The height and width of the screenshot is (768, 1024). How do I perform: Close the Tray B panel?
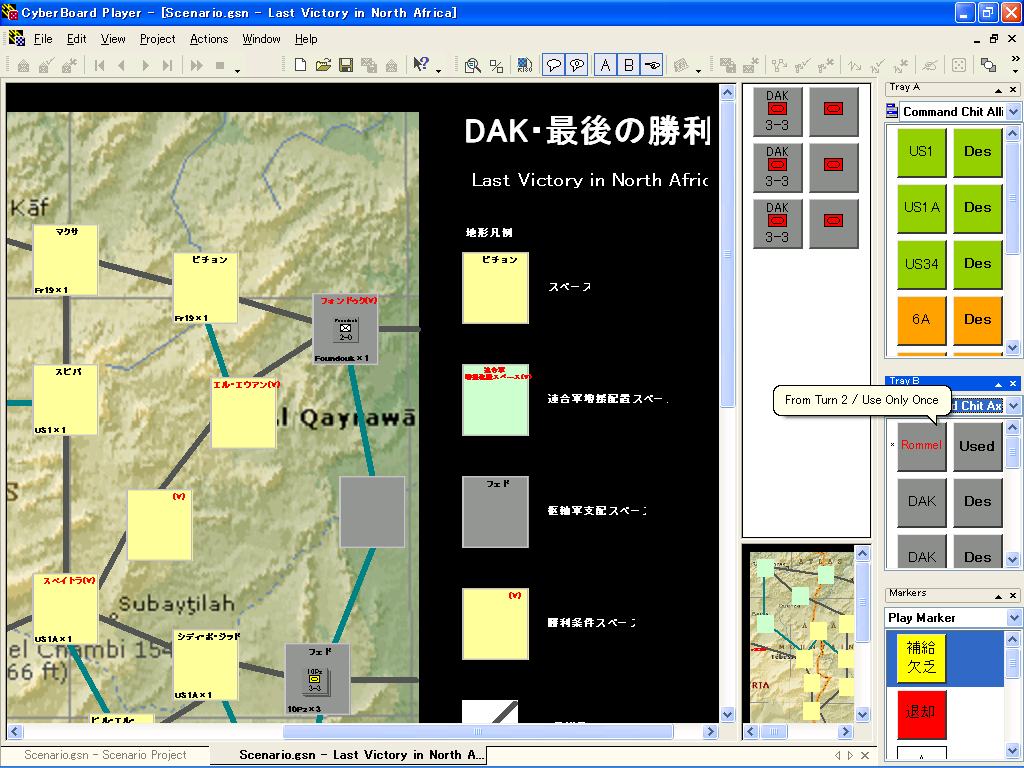tap(1013, 383)
